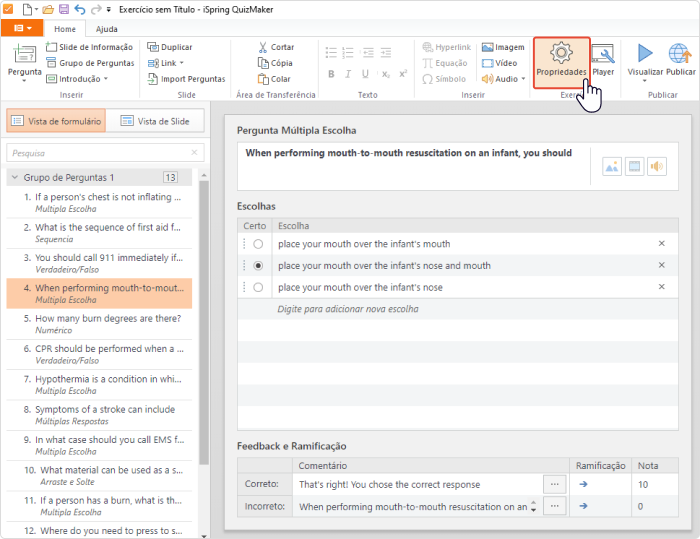Apply underline formatting
The image size is (700, 539).
365,74
